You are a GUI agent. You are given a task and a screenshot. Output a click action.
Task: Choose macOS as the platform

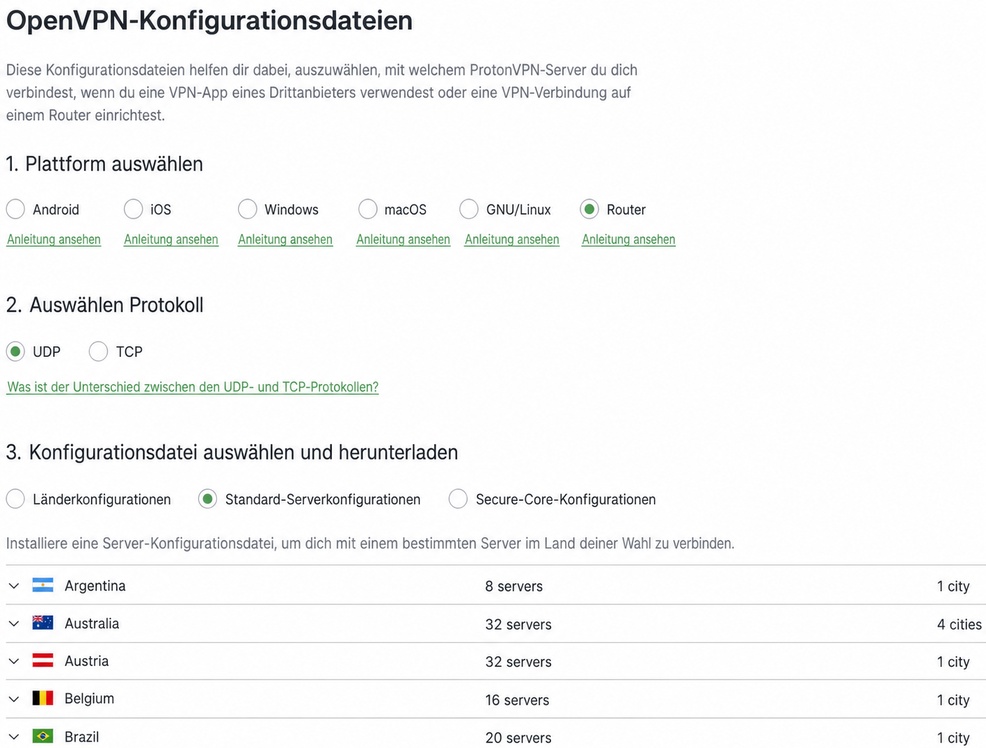tap(367, 209)
